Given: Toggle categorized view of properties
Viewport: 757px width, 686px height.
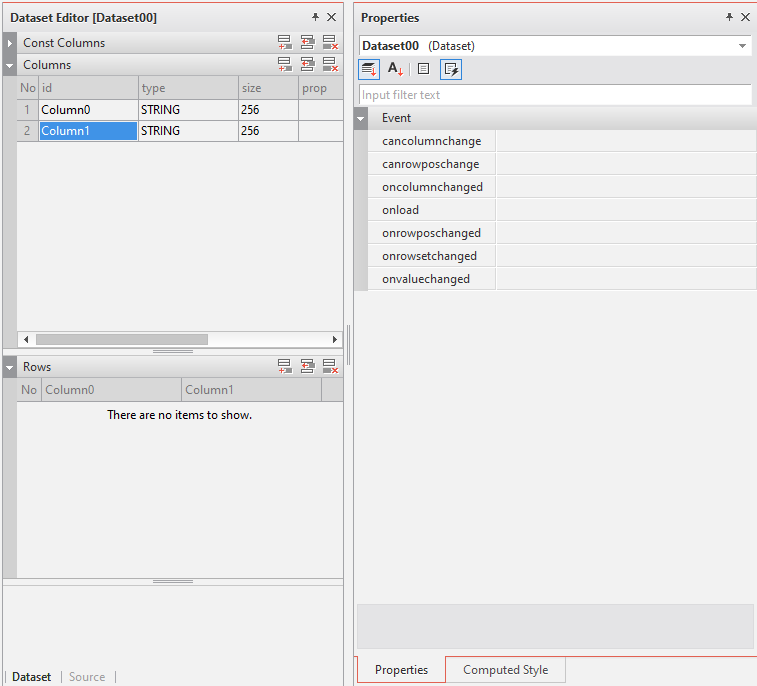Looking at the screenshot, I should click(369, 69).
